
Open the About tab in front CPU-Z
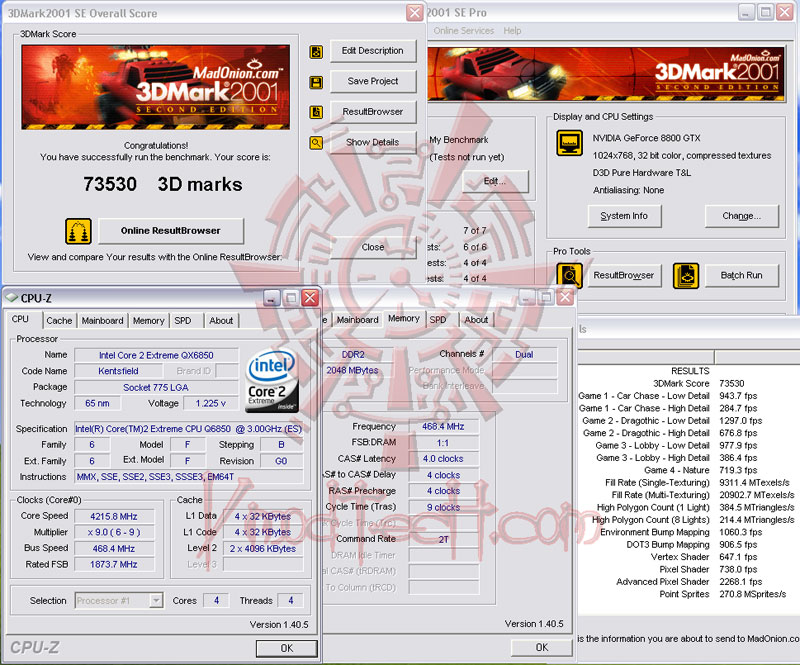(221, 321)
